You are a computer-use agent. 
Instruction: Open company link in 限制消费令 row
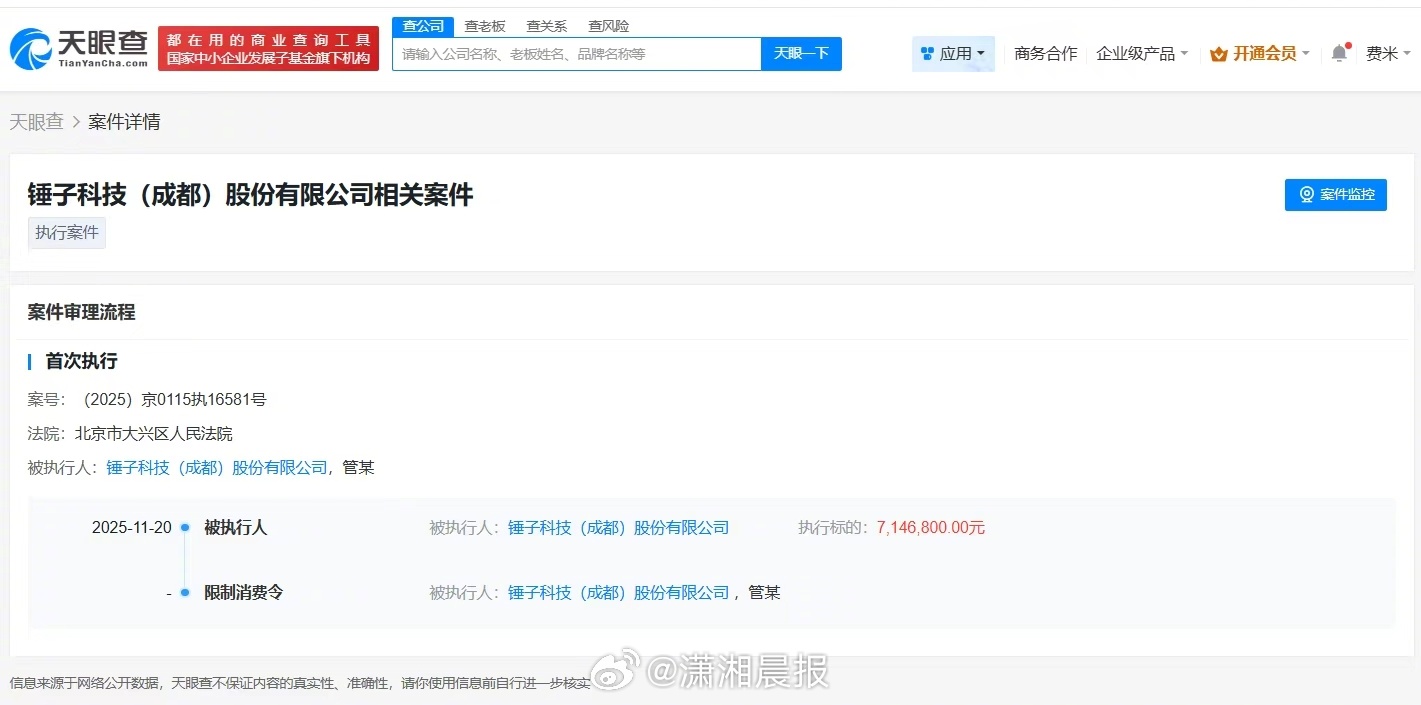click(x=618, y=592)
